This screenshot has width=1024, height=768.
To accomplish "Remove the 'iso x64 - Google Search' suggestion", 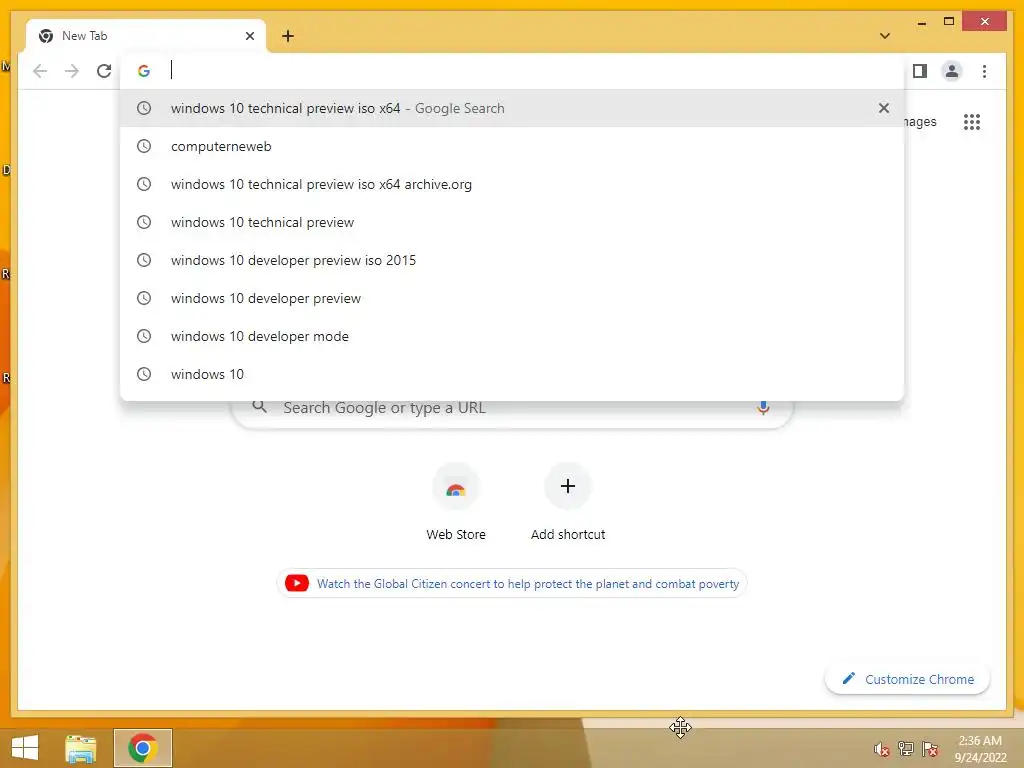I will 884,108.
